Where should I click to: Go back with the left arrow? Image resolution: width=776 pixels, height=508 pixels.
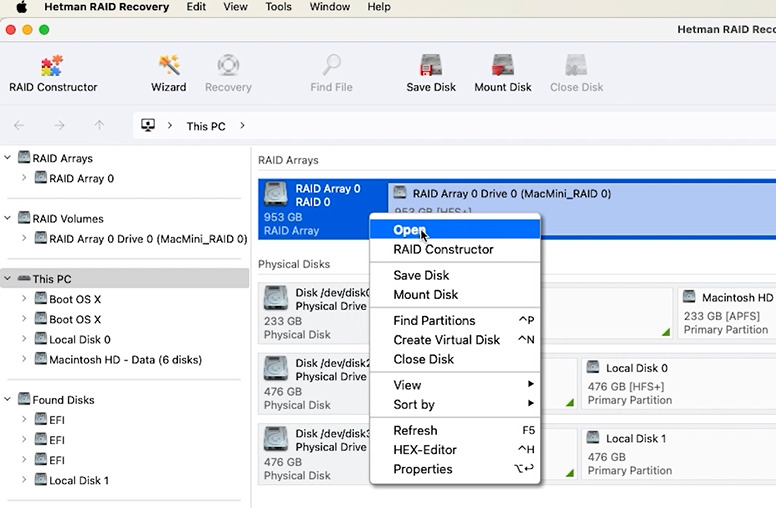(x=19, y=126)
